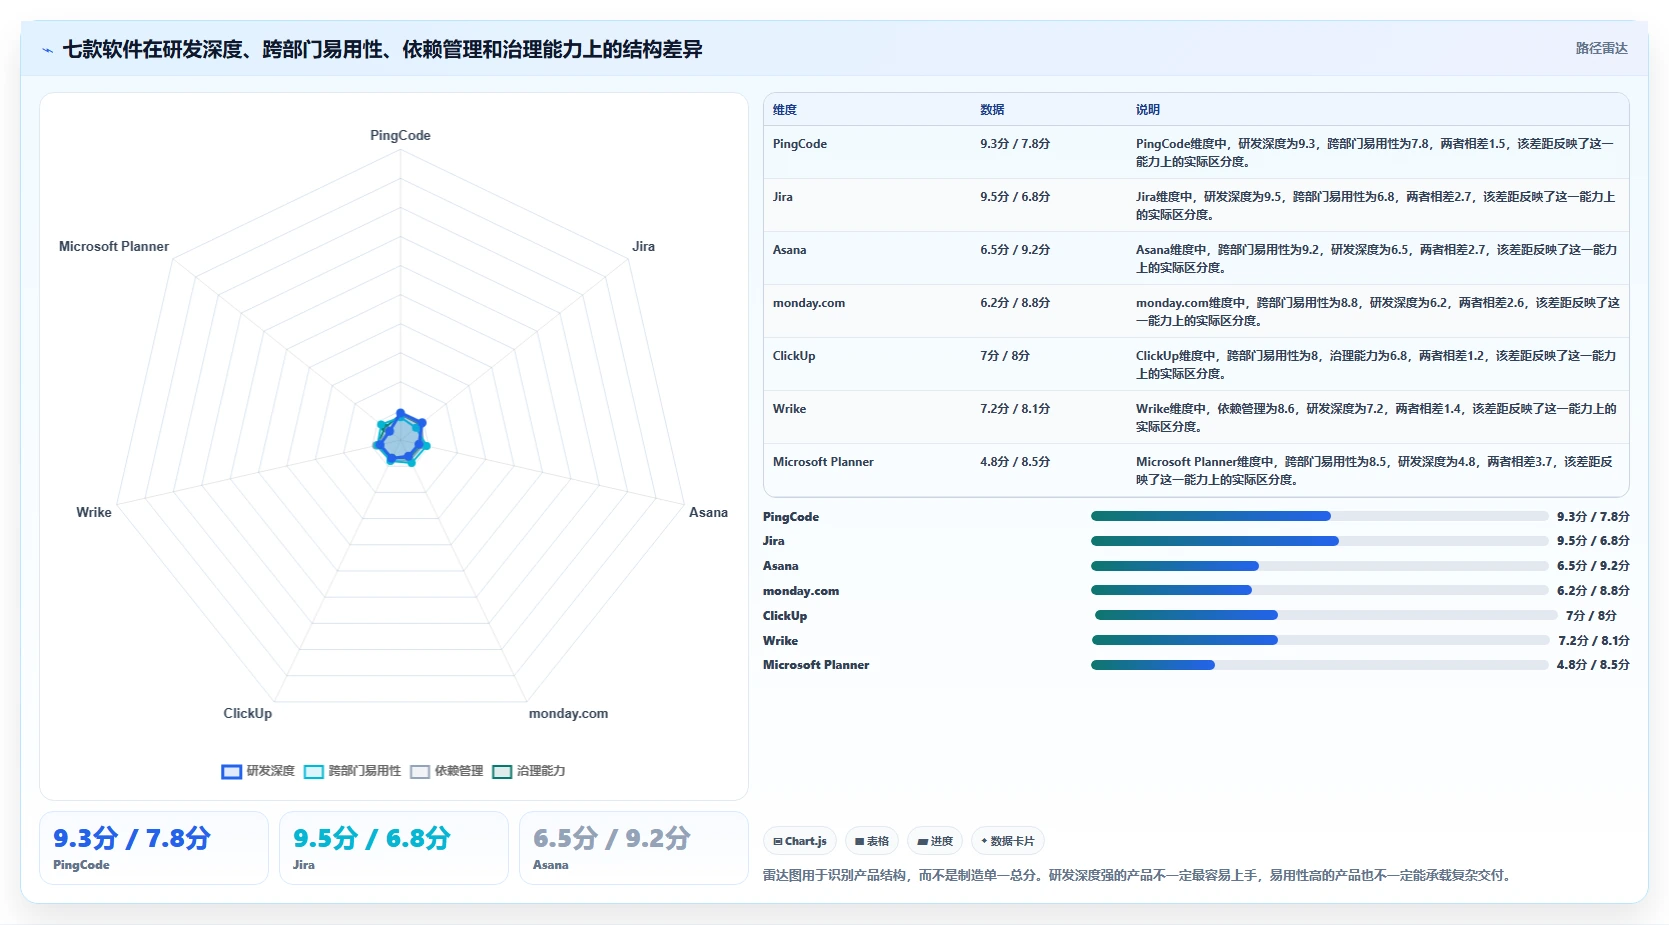Click the 7分 / 8分 table cell
The width and height of the screenshot is (1669, 925).
pos(1005,356)
